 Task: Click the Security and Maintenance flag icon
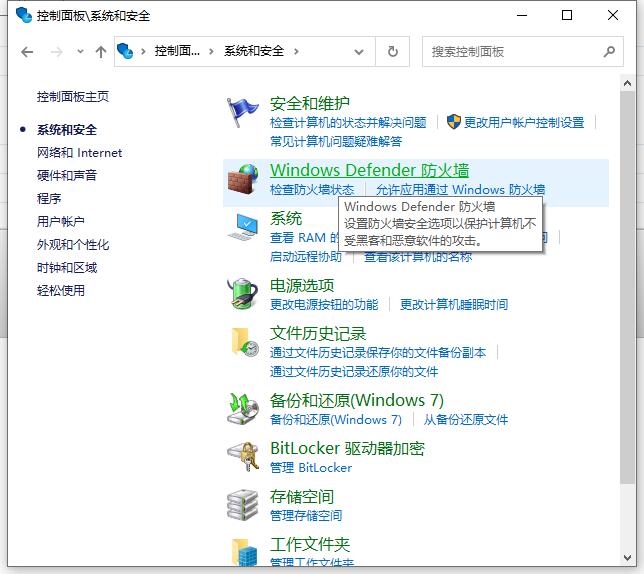(242, 112)
